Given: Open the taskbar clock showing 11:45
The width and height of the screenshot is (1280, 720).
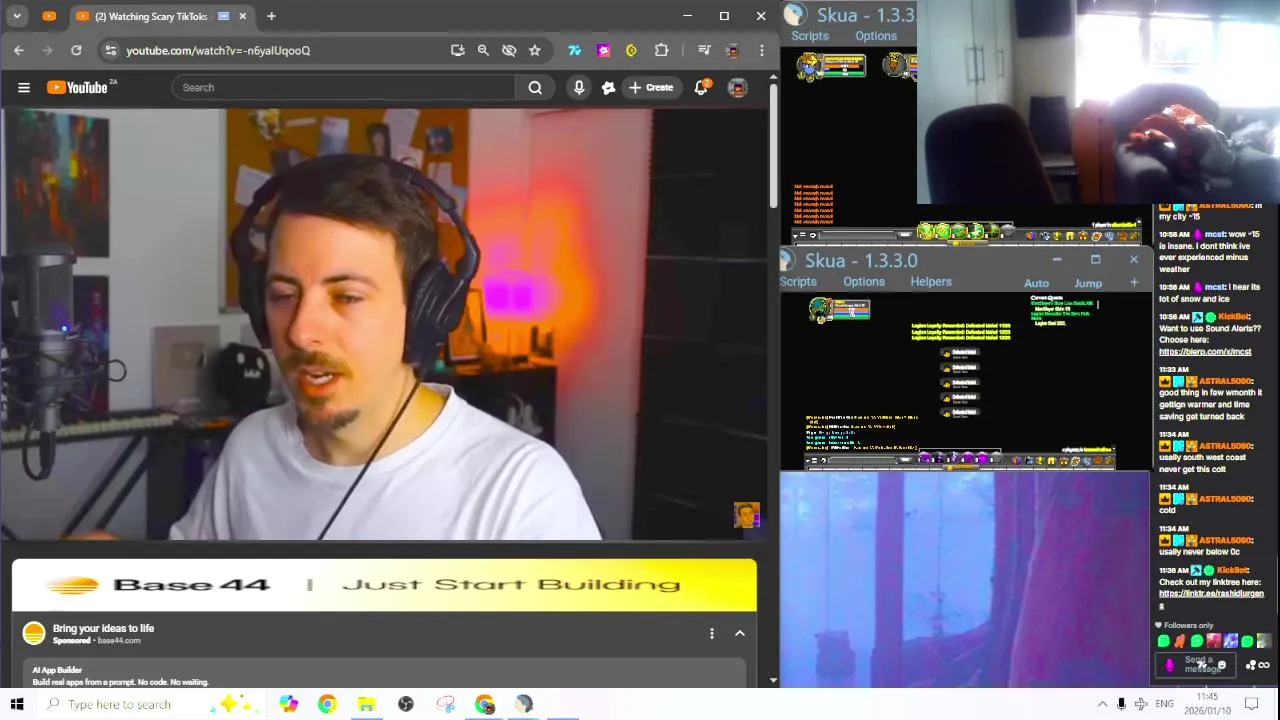Looking at the screenshot, I should tap(1207, 703).
